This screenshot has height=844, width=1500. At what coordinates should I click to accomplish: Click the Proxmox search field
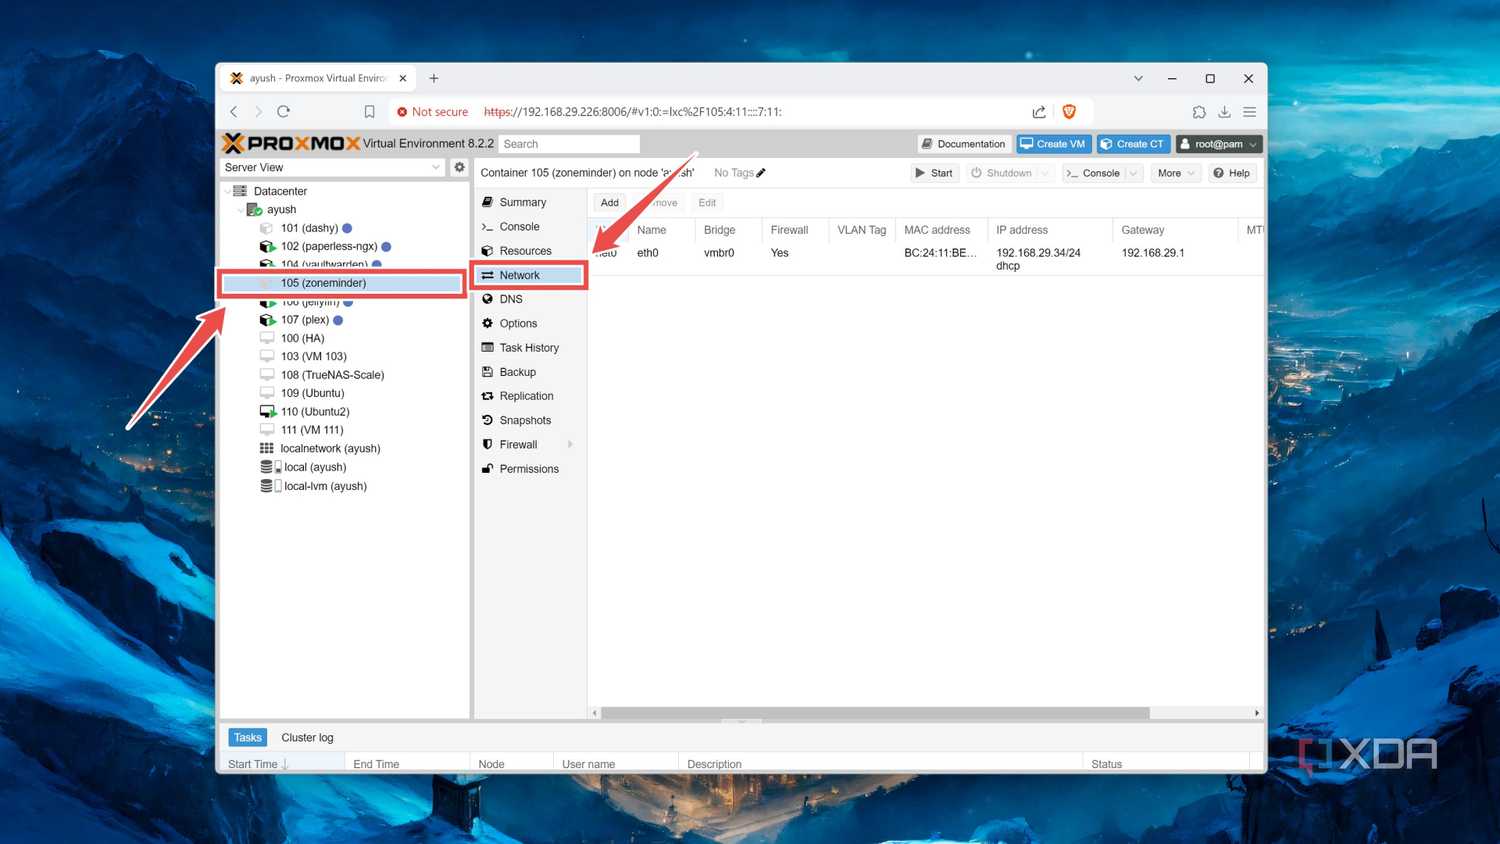569,144
